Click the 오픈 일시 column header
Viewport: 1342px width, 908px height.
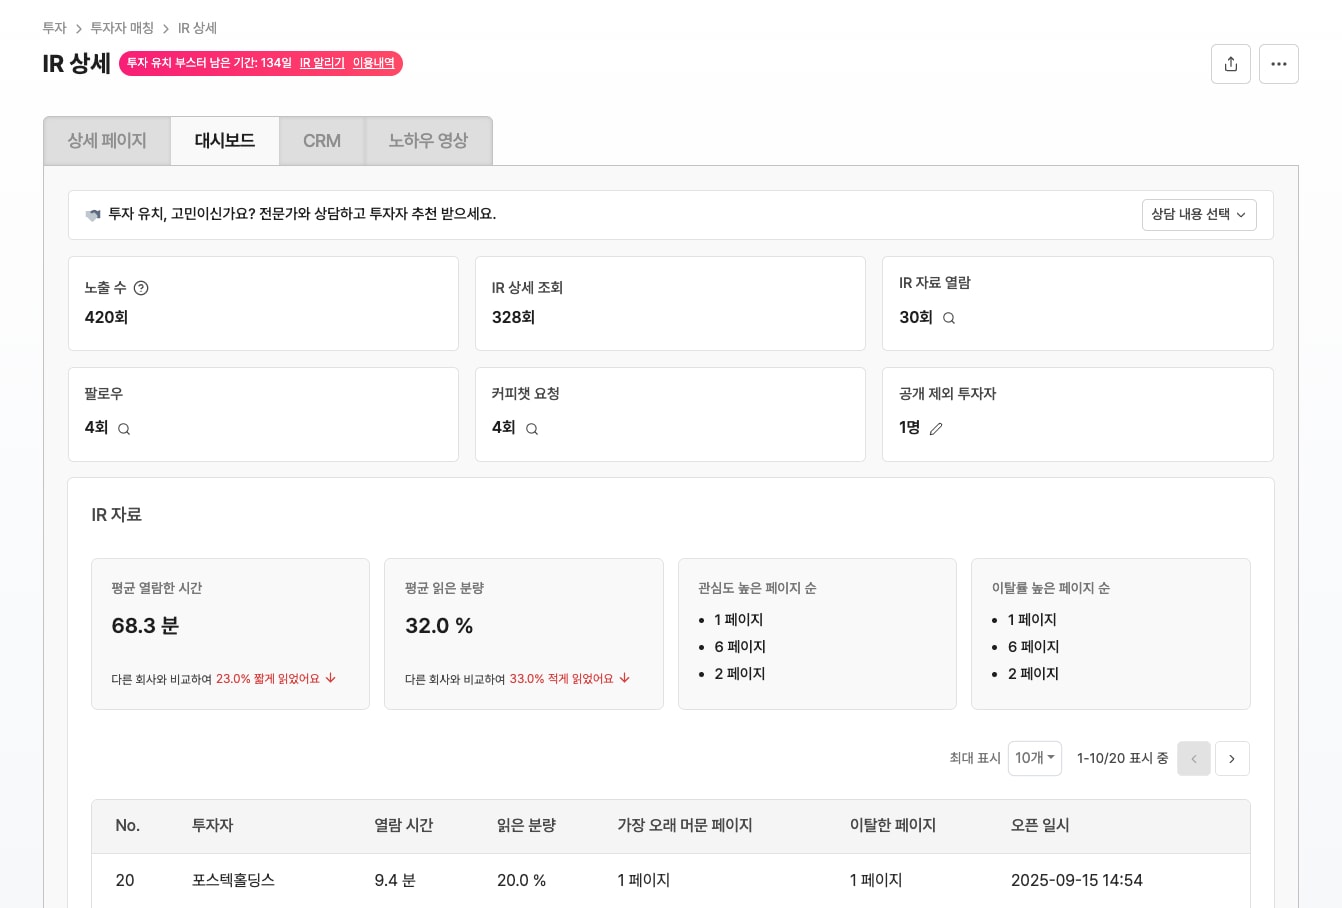[x=1040, y=825]
